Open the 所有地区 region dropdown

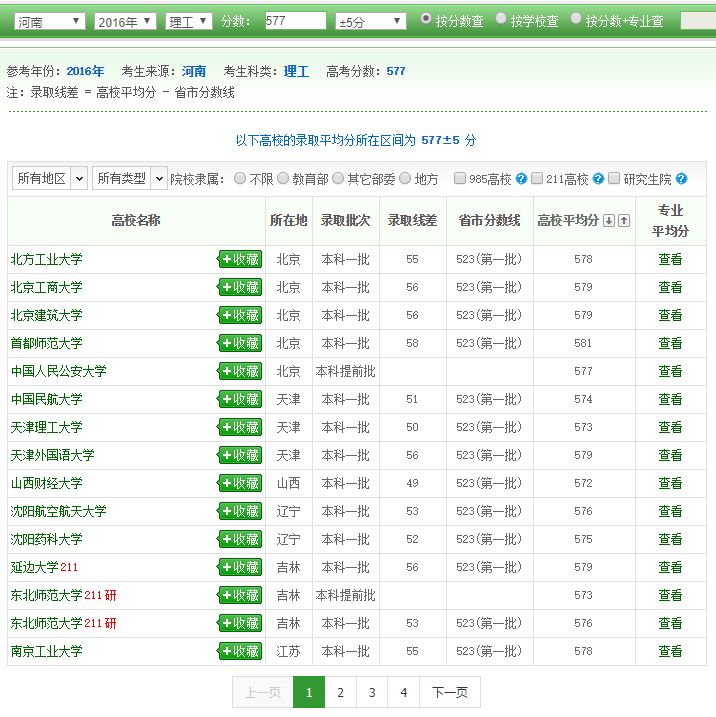[x=50, y=178]
